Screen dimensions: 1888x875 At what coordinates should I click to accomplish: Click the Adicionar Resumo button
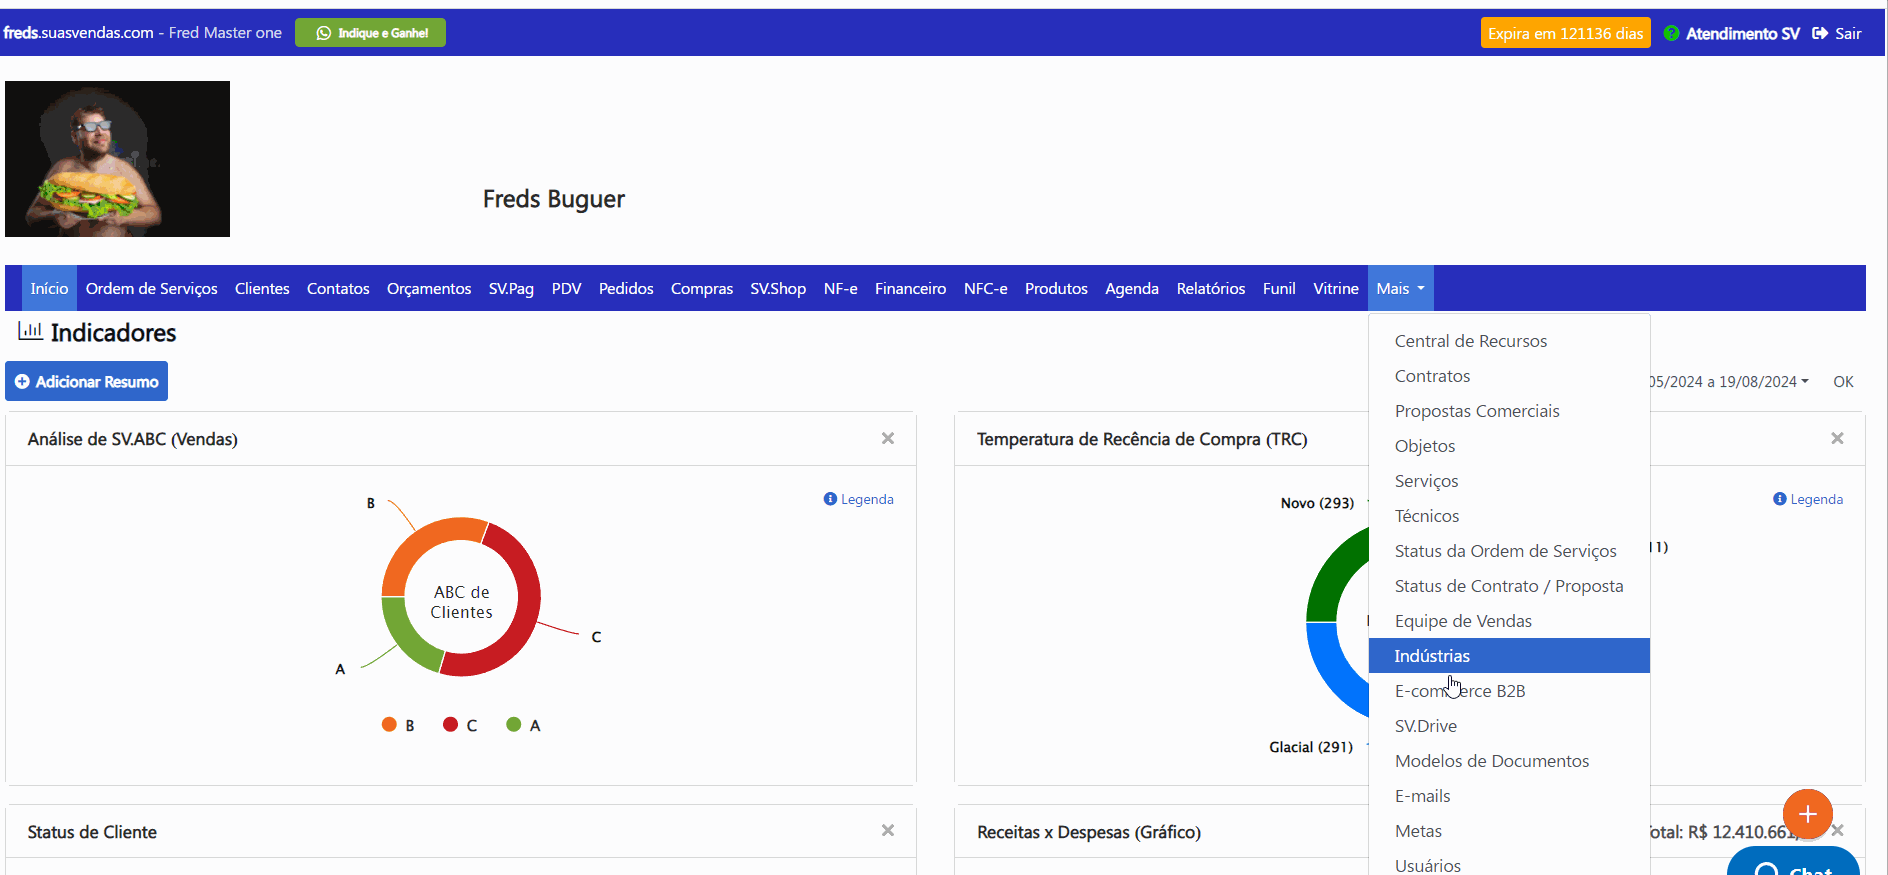tap(86, 381)
